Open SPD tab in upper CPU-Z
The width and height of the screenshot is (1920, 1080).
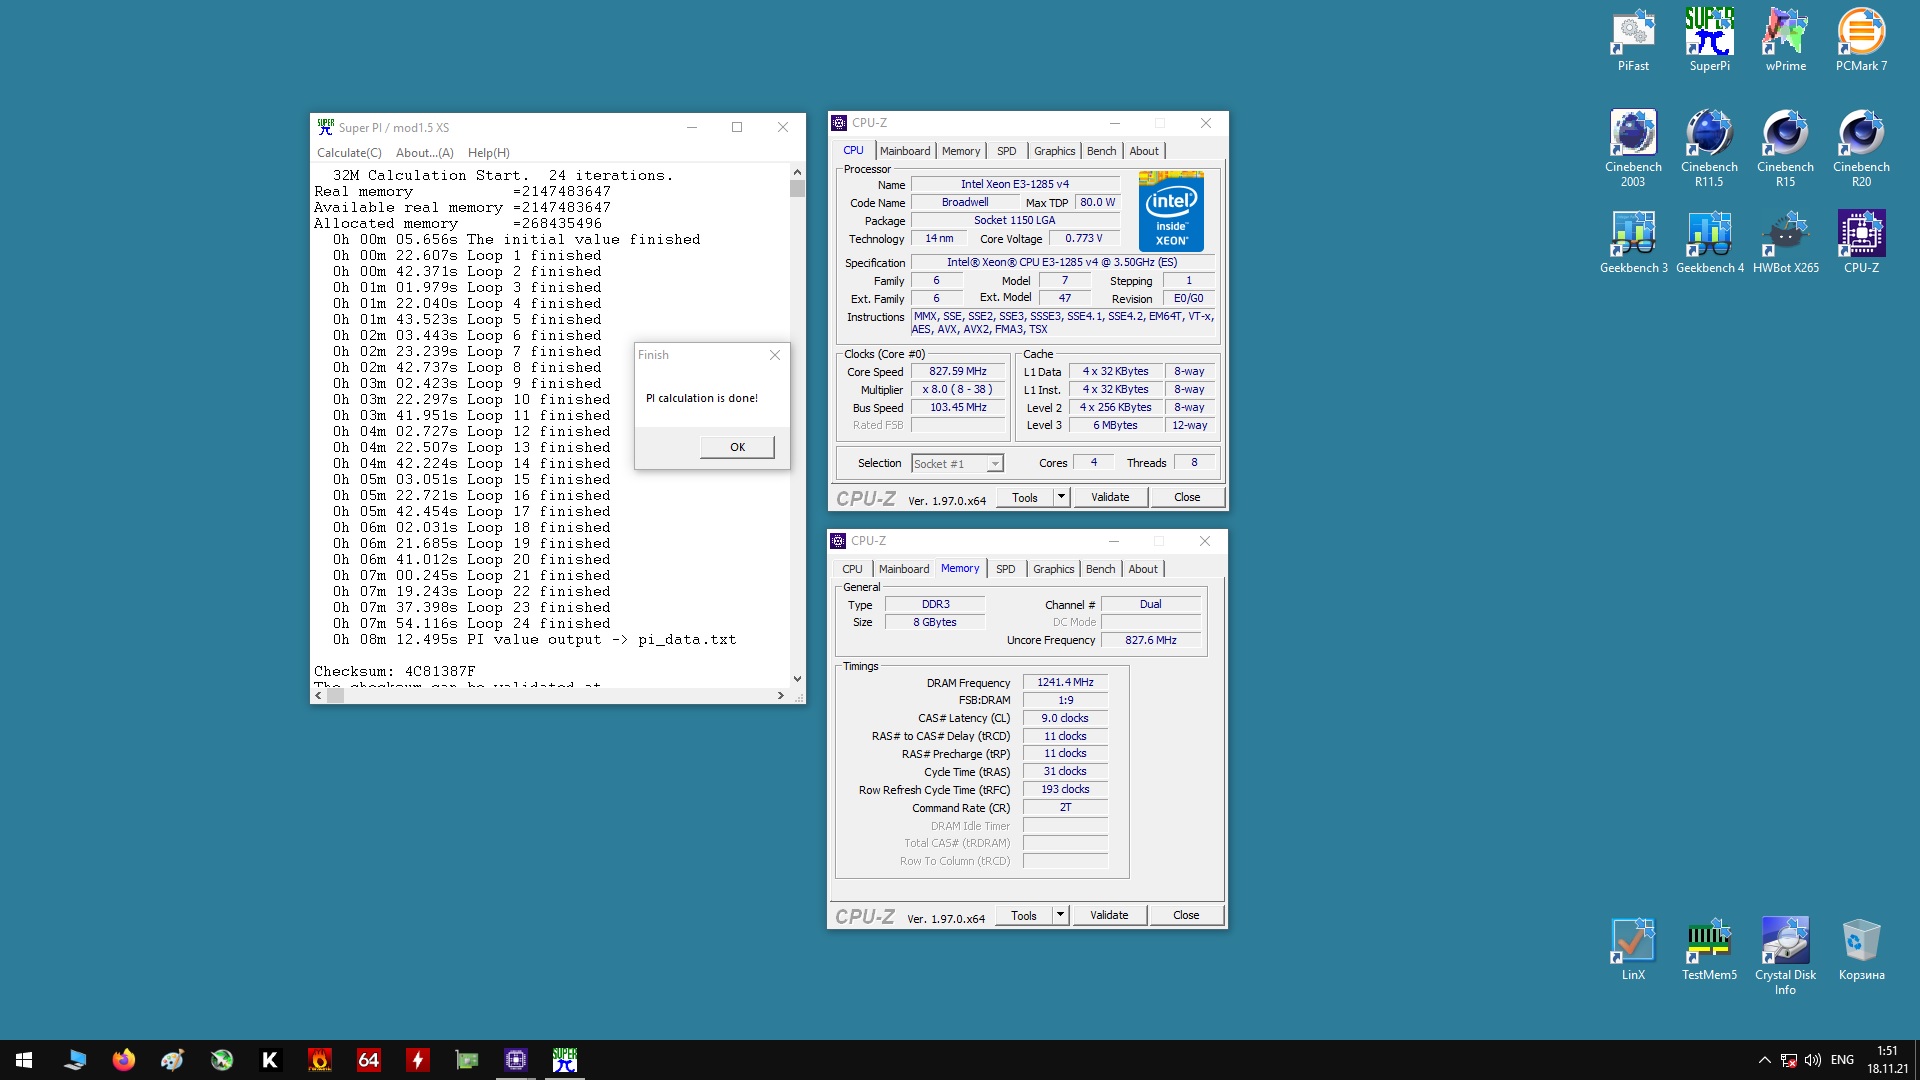coord(1007,151)
